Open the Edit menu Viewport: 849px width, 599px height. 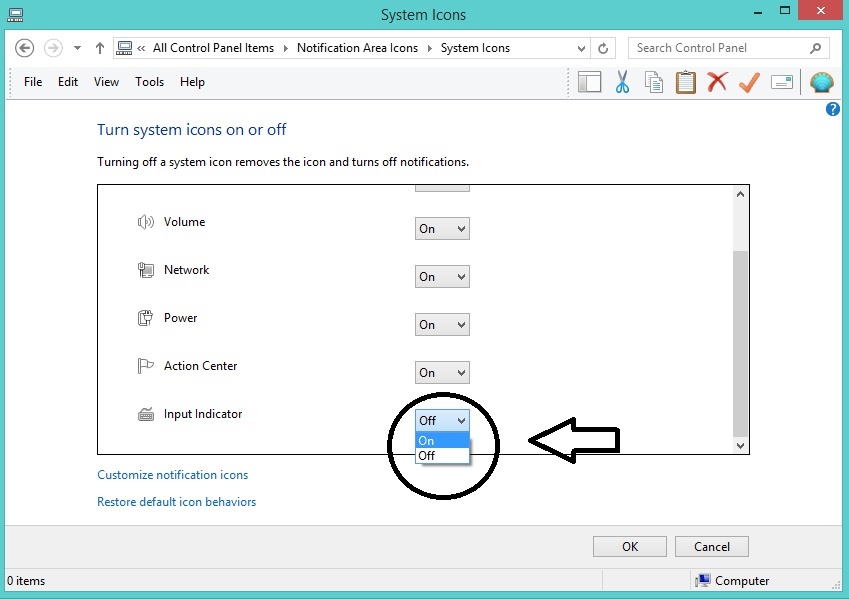click(x=68, y=82)
